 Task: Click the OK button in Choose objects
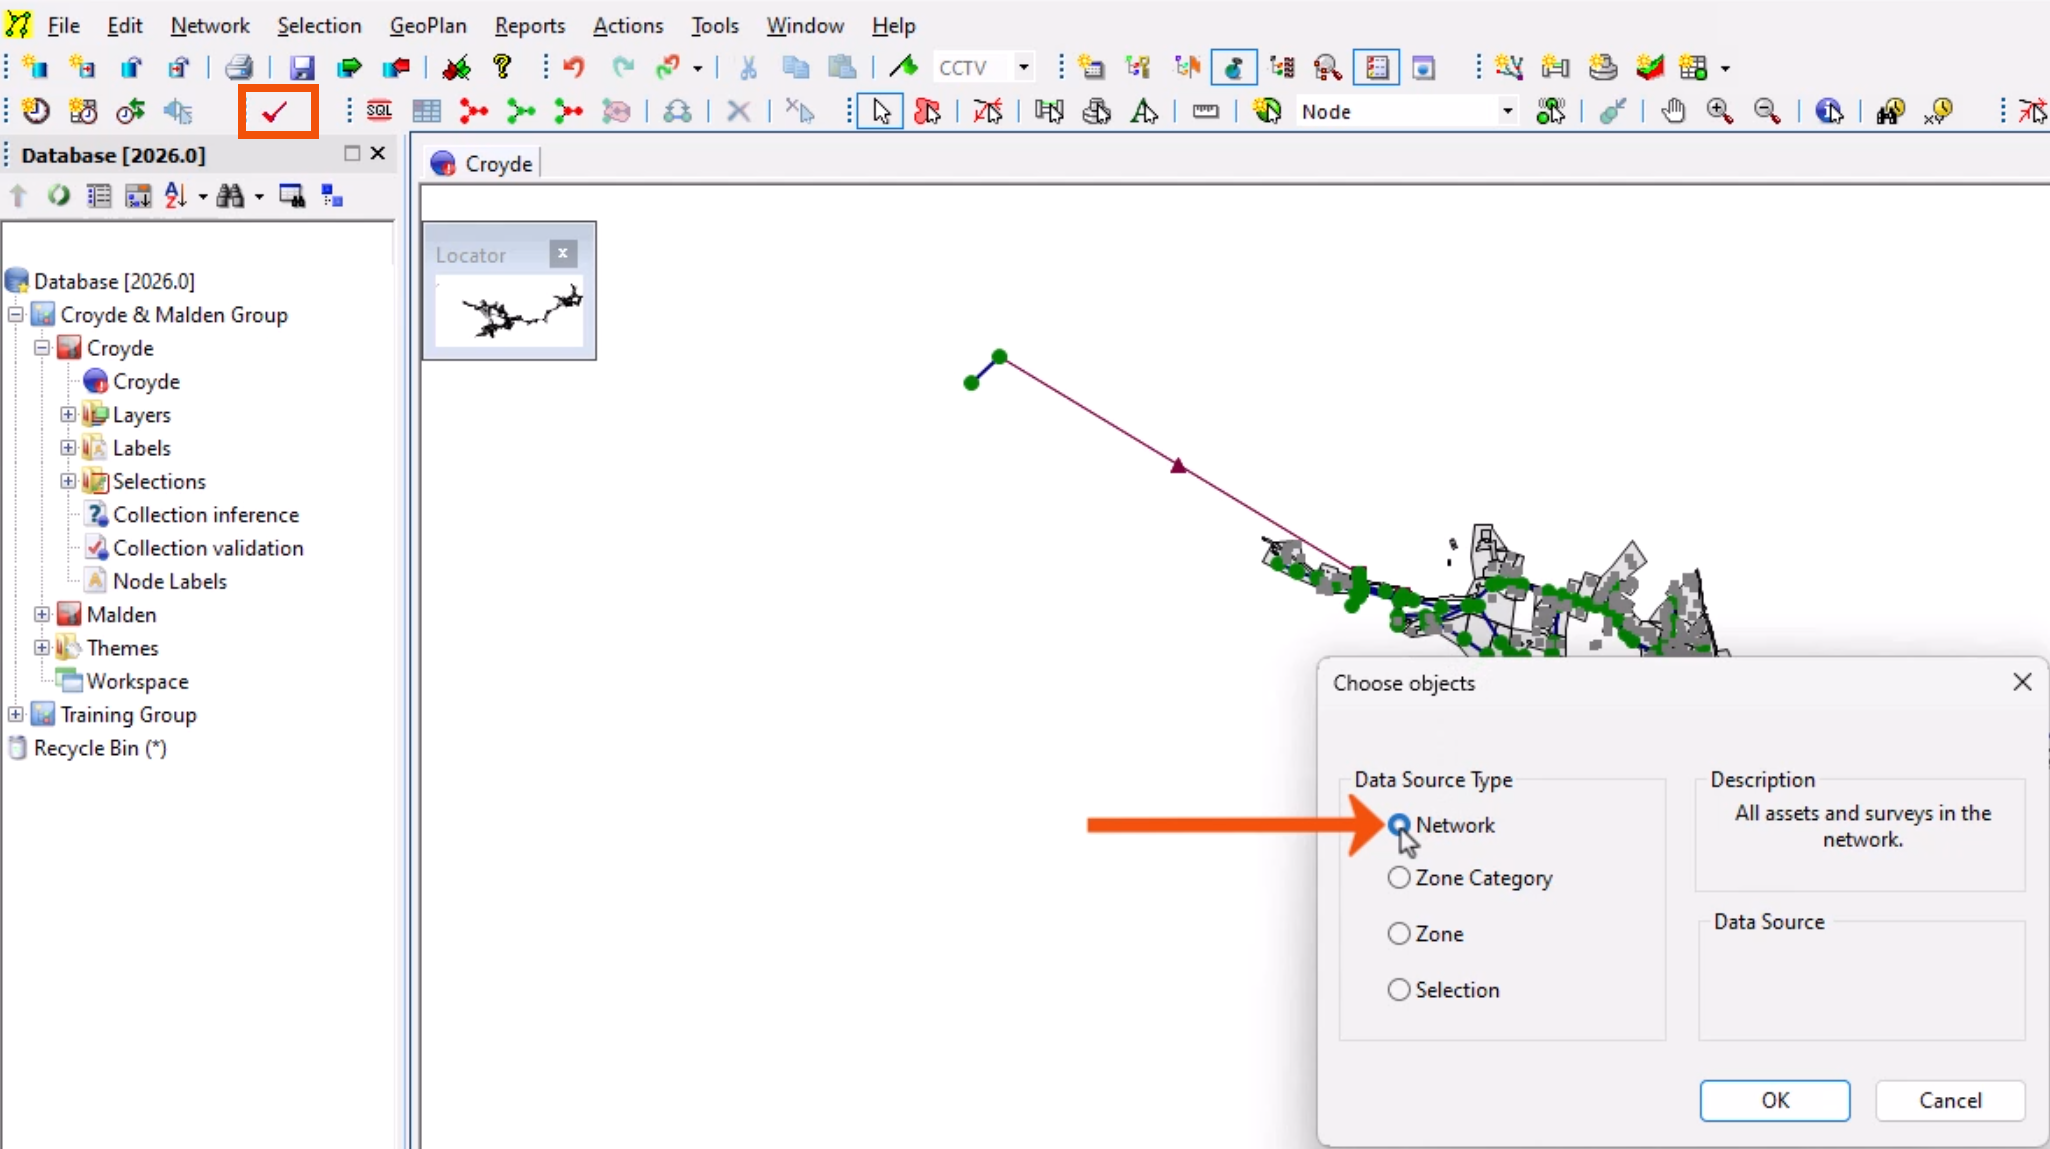[x=1774, y=1100]
